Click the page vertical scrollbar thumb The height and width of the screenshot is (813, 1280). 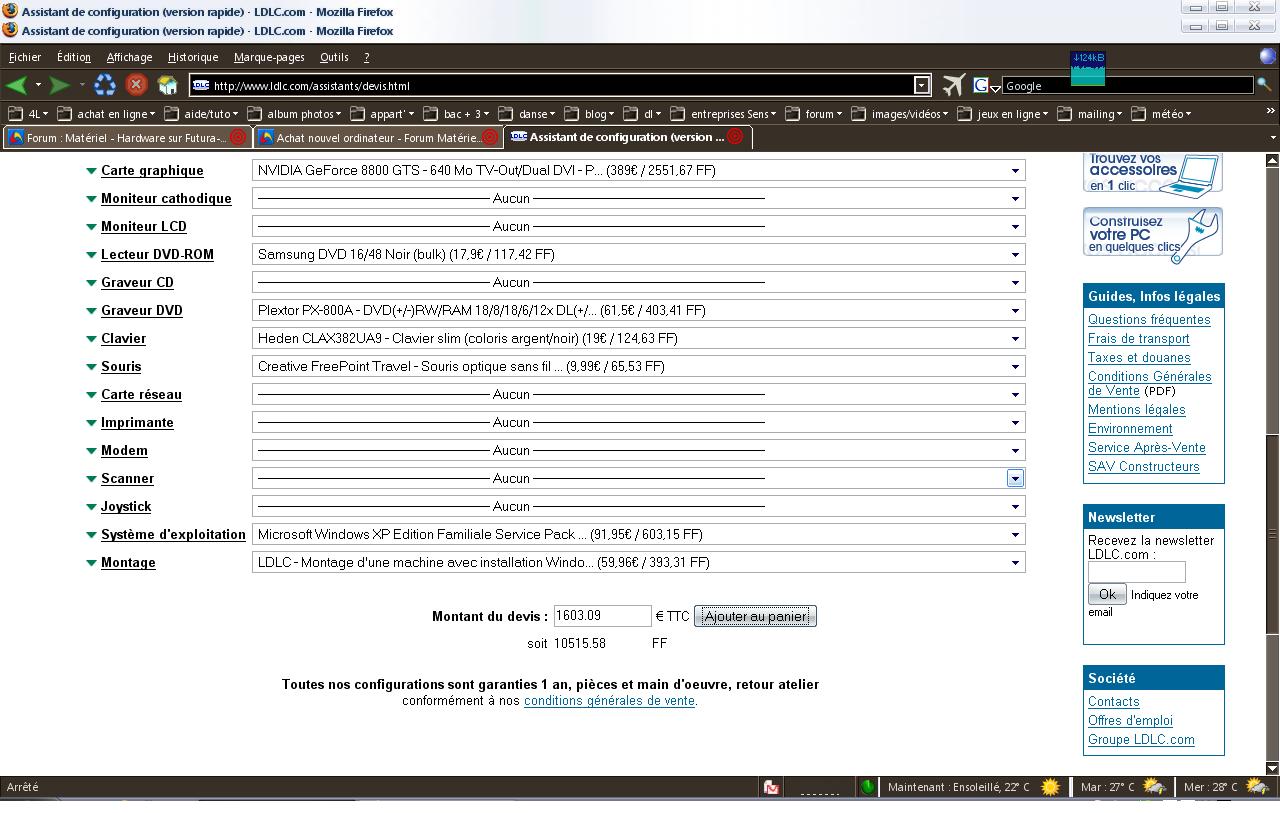(x=1272, y=534)
